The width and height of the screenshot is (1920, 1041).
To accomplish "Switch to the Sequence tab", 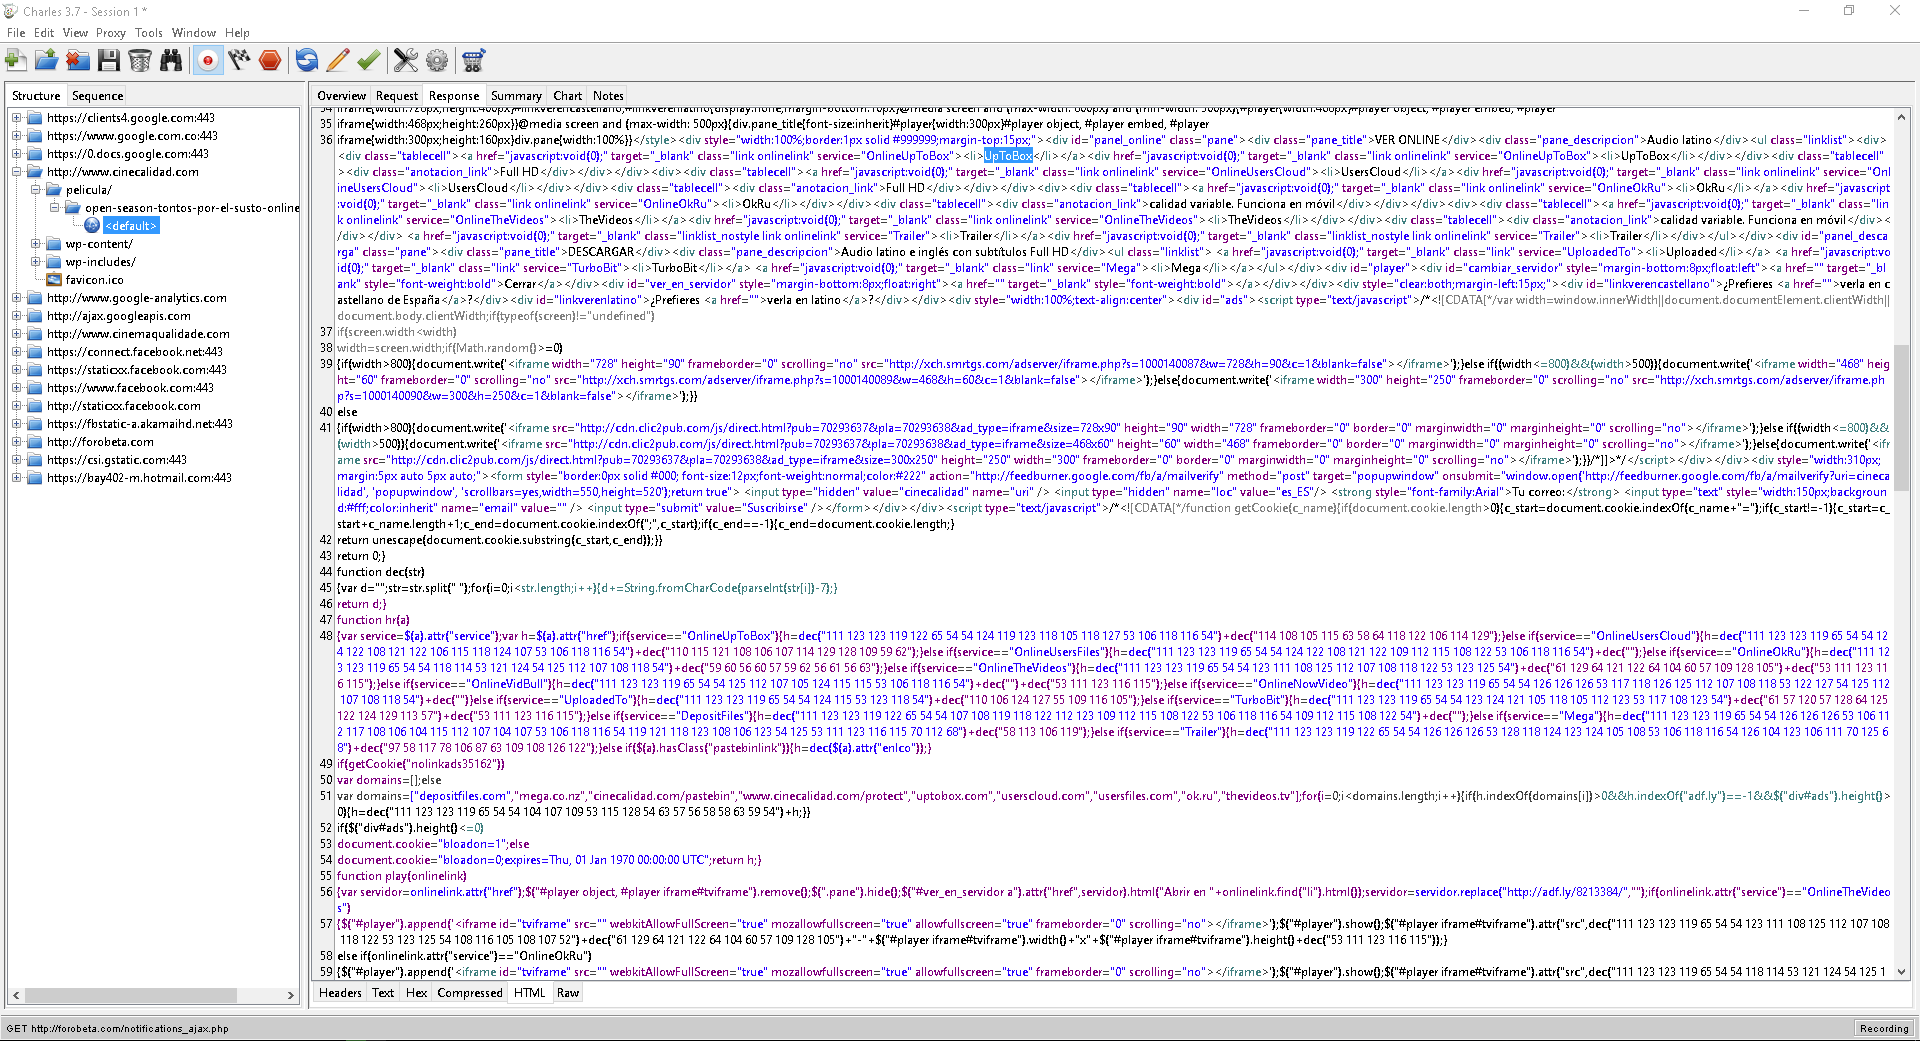I will point(98,96).
